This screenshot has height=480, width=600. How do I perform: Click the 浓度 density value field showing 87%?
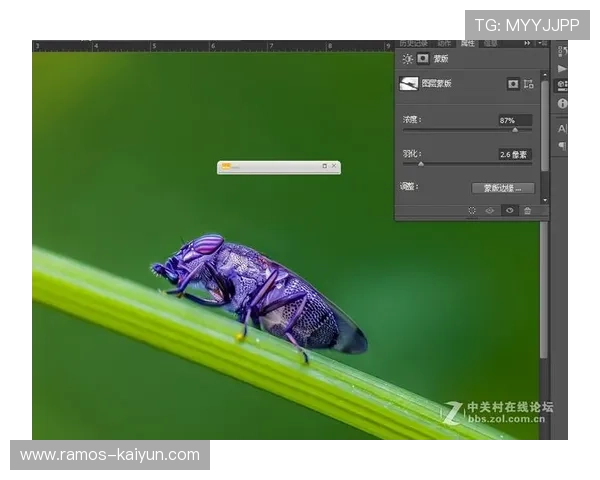coord(515,120)
